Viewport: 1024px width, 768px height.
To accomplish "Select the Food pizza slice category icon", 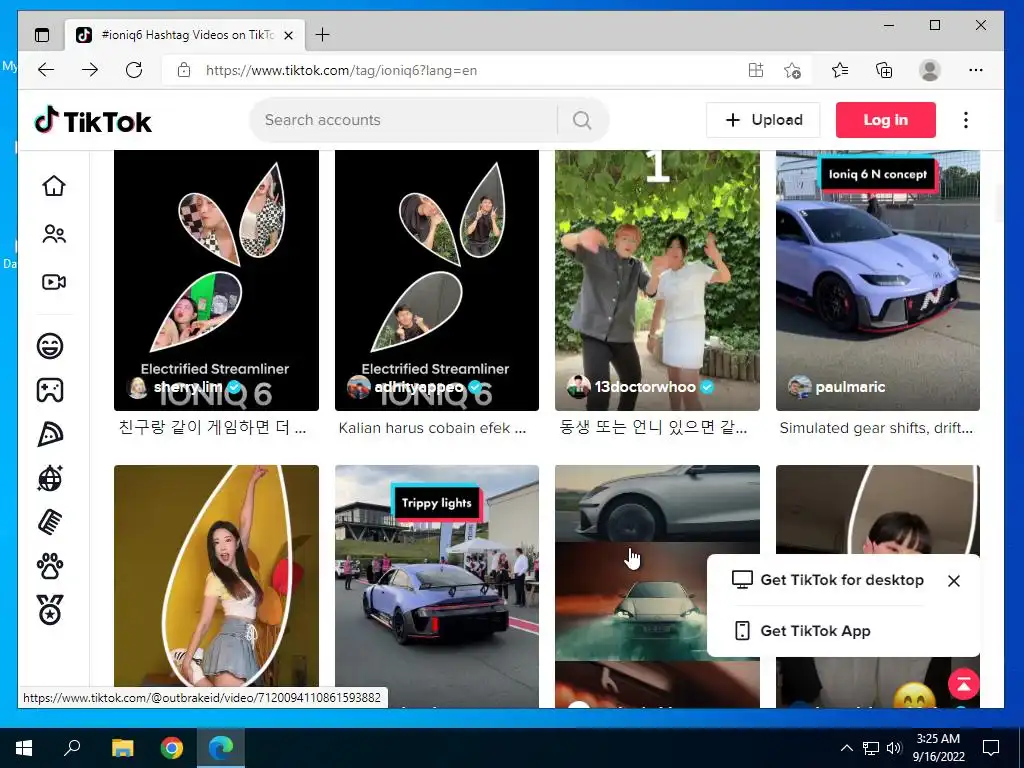I will click(x=50, y=434).
